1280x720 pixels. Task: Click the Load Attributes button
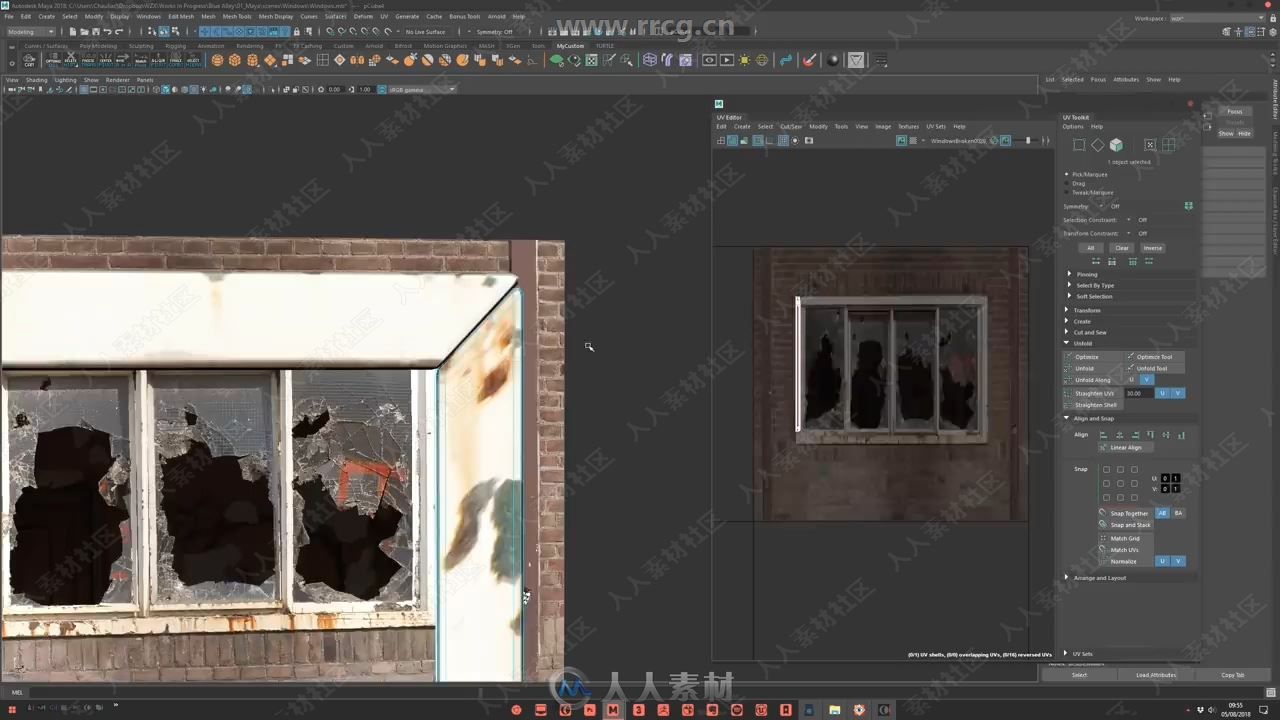(x=1156, y=675)
